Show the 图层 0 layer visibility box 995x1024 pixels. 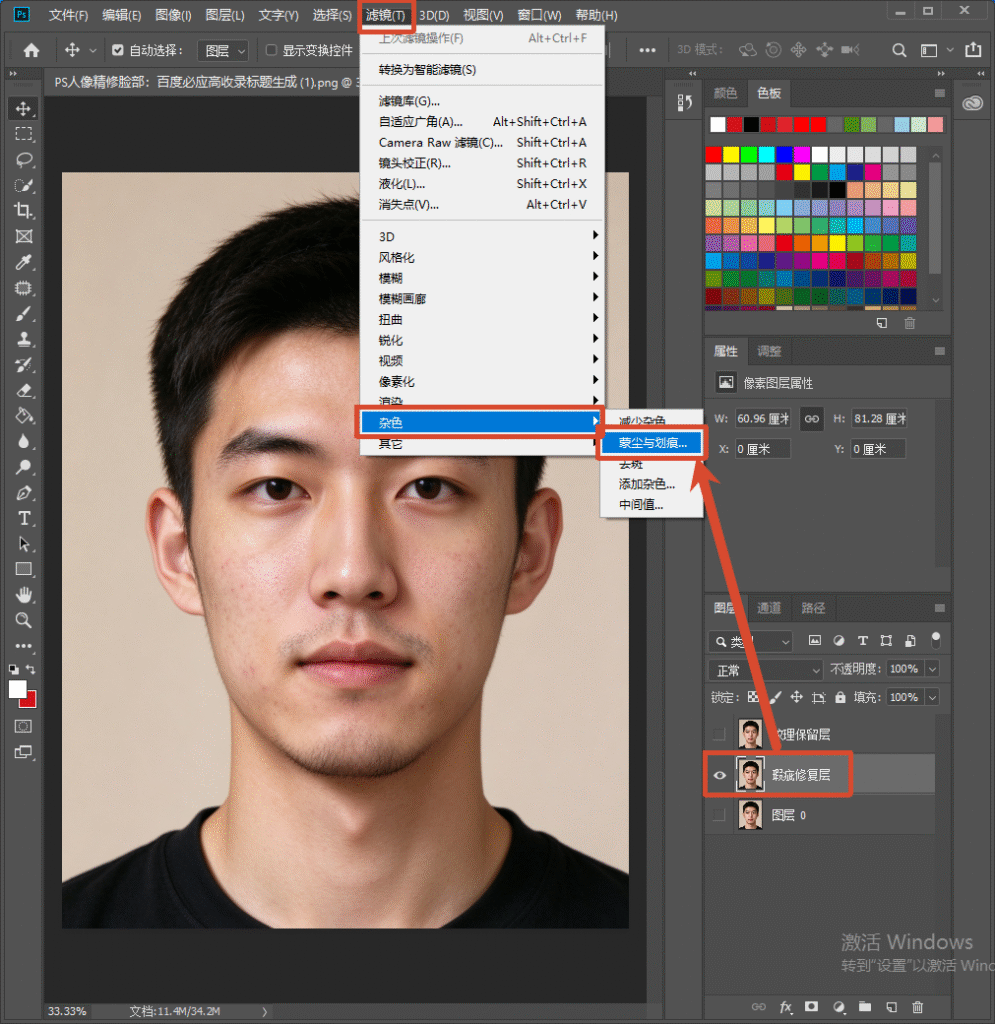click(719, 815)
